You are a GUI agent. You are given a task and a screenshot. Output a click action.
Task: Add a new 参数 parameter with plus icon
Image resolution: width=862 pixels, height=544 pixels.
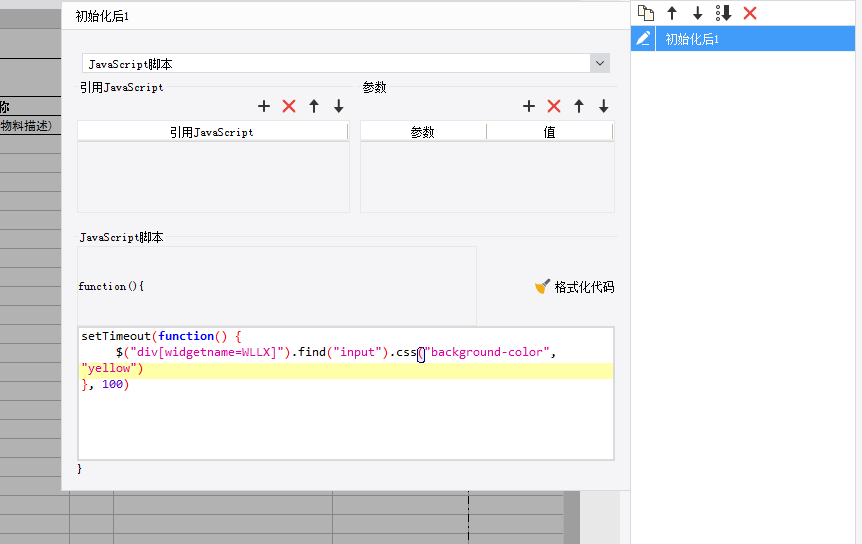529,106
